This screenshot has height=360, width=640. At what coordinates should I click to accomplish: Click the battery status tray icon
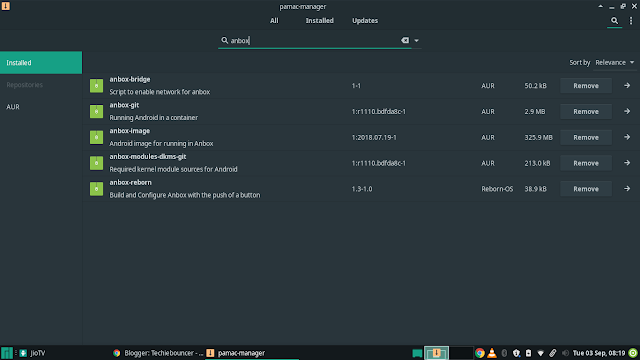(x=528, y=353)
